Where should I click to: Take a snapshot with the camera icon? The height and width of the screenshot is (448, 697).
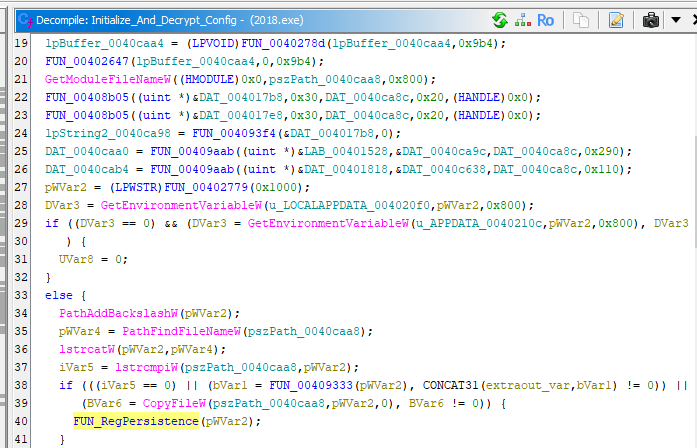pyautogui.click(x=651, y=20)
